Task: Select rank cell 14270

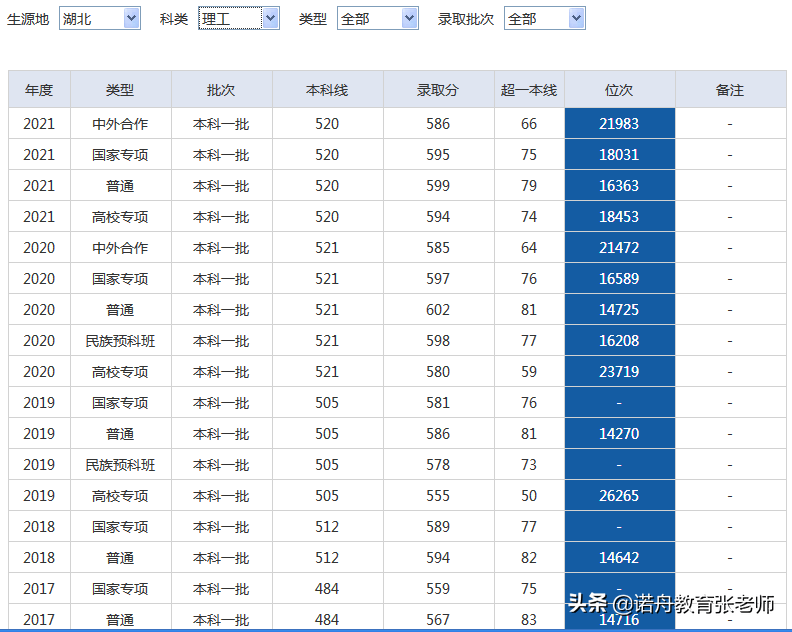Action: (x=619, y=433)
